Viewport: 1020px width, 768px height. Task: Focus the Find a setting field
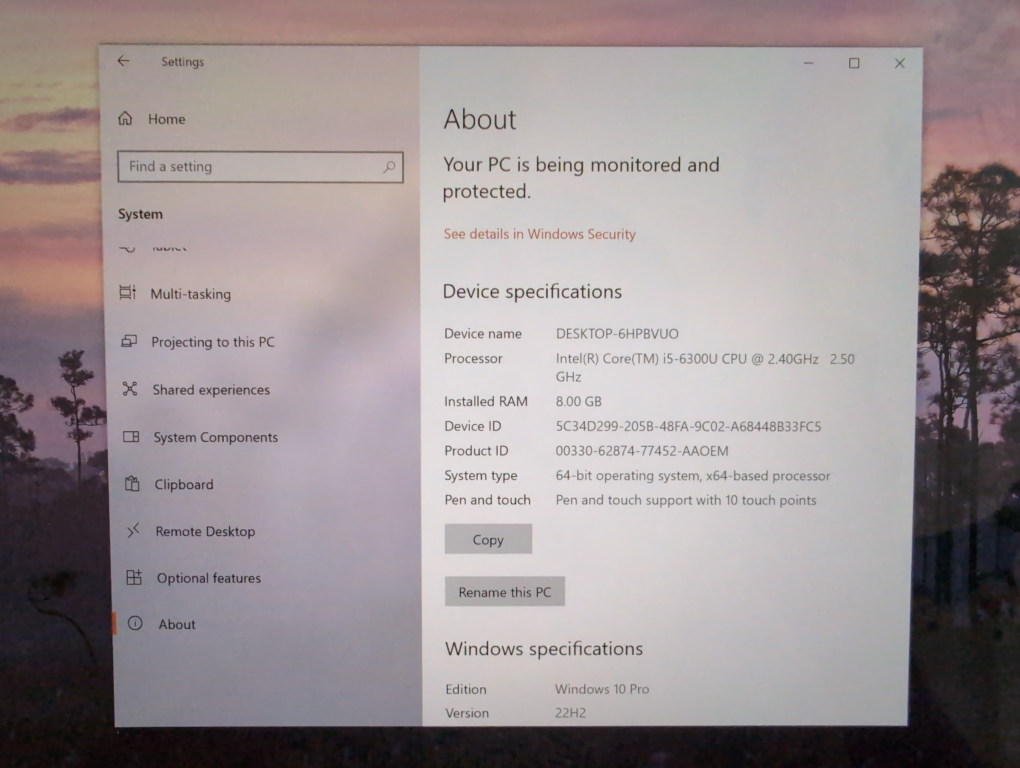point(260,167)
